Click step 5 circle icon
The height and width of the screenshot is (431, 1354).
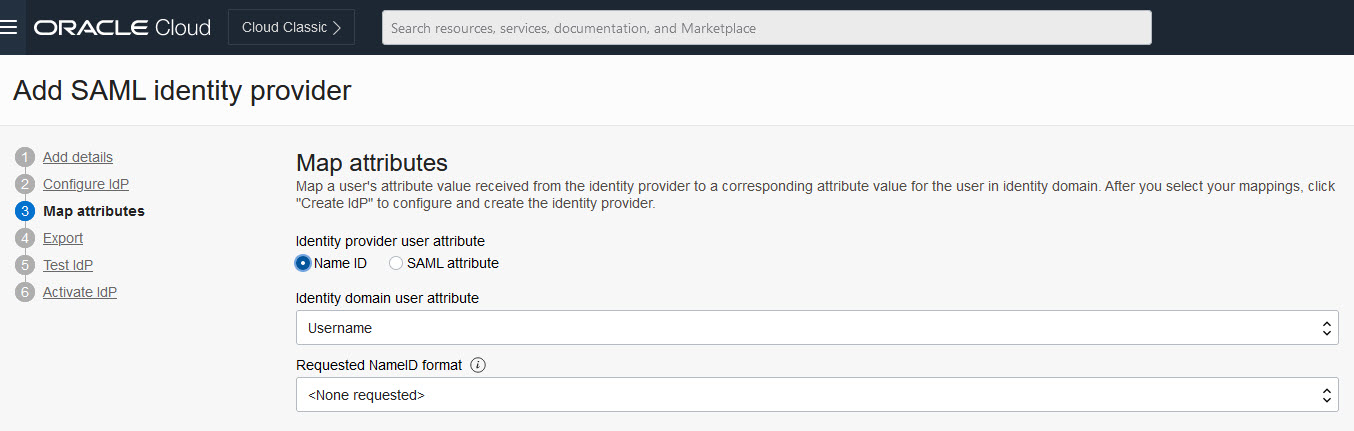click(x=26, y=265)
